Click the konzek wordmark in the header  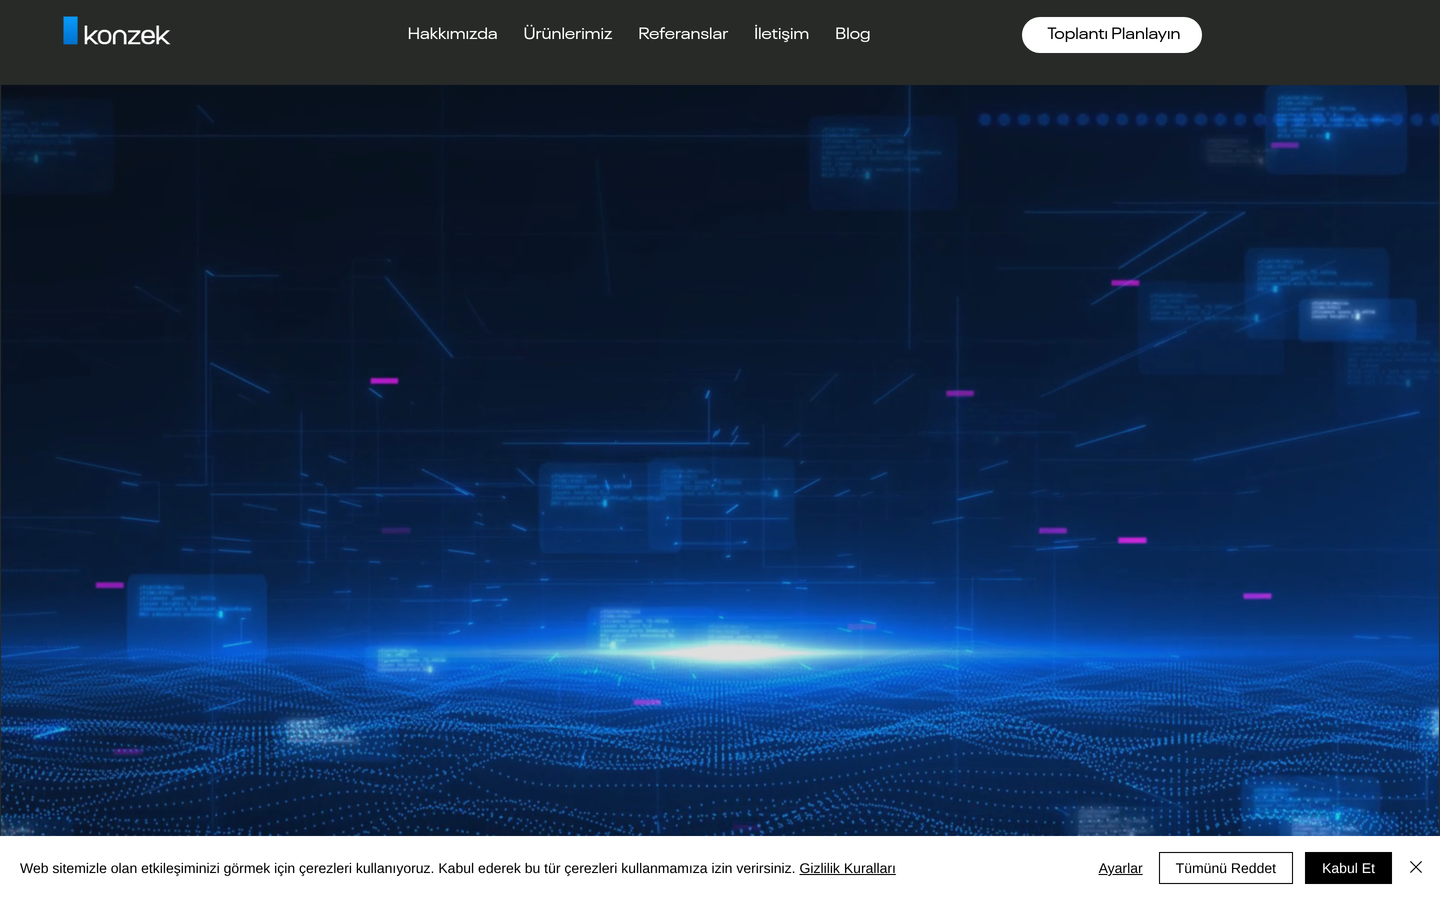click(x=127, y=36)
